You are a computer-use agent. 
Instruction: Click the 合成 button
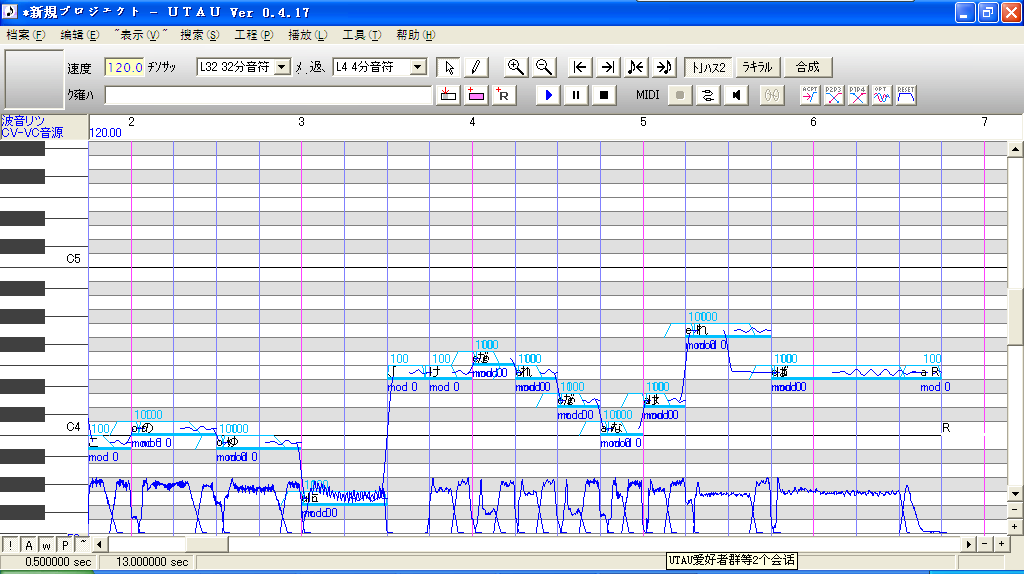pyautogui.click(x=808, y=67)
